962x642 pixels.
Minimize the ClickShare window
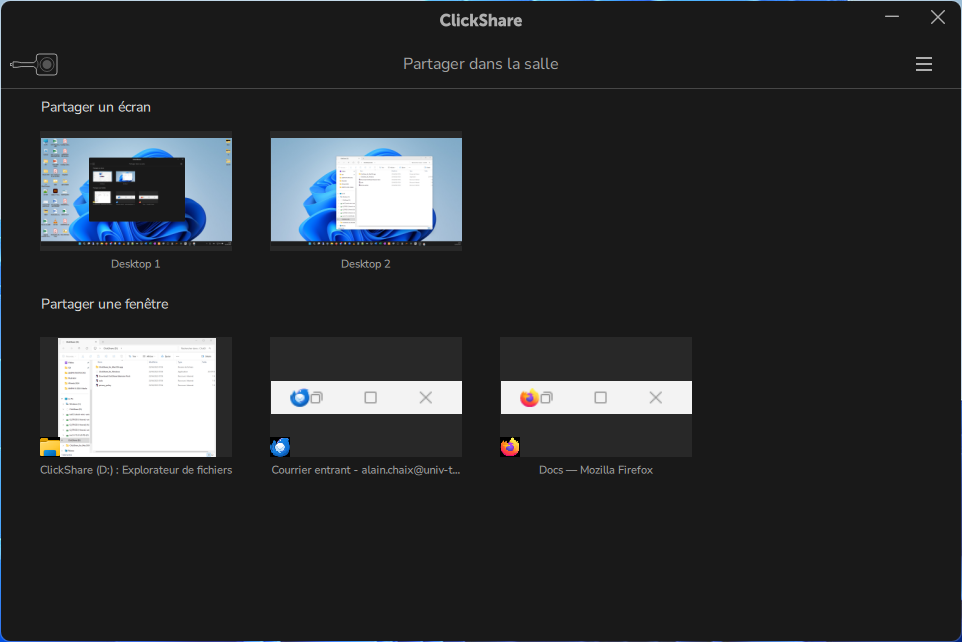coord(891,17)
